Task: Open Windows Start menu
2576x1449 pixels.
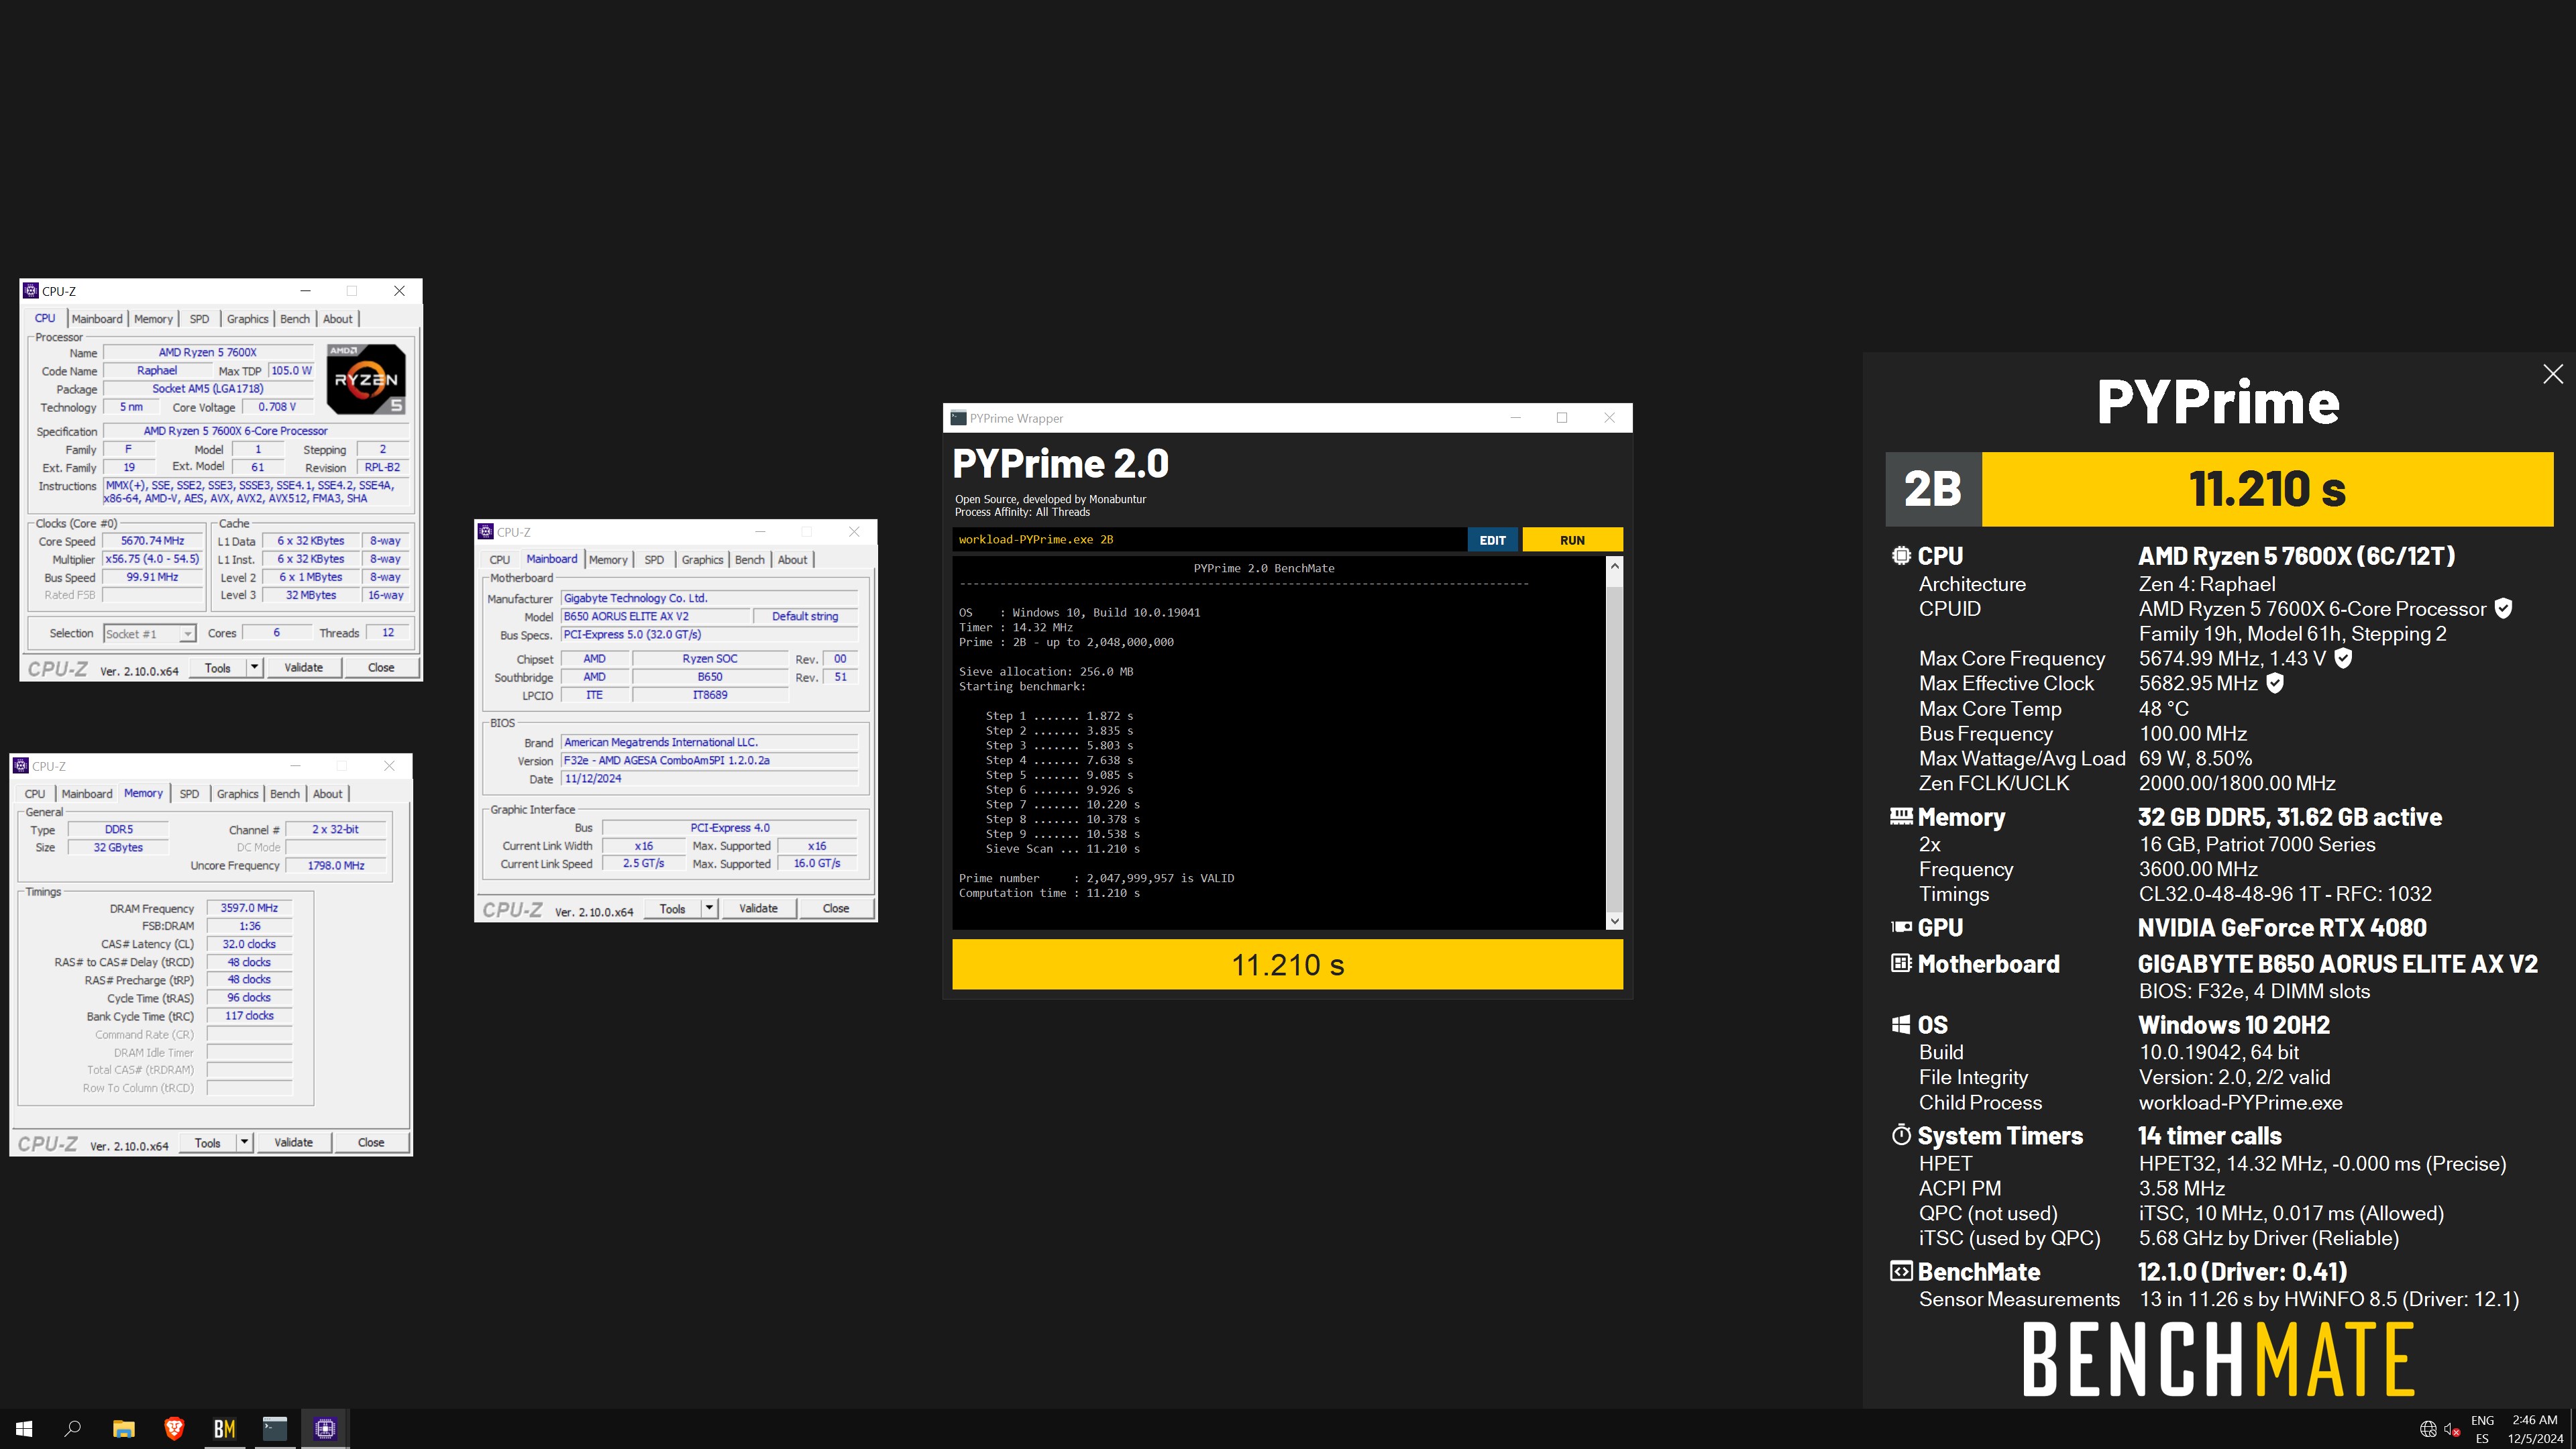Action: 24,1429
